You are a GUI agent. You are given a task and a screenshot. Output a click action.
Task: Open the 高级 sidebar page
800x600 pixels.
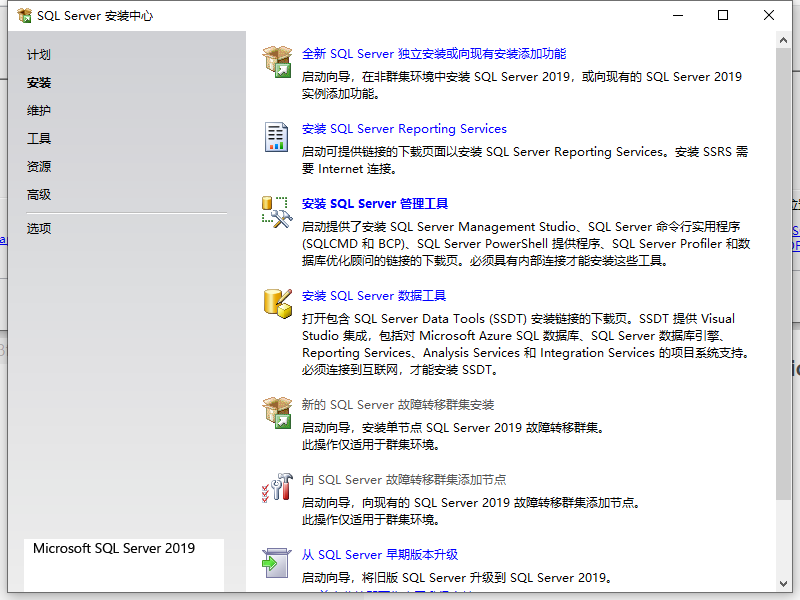[39, 194]
